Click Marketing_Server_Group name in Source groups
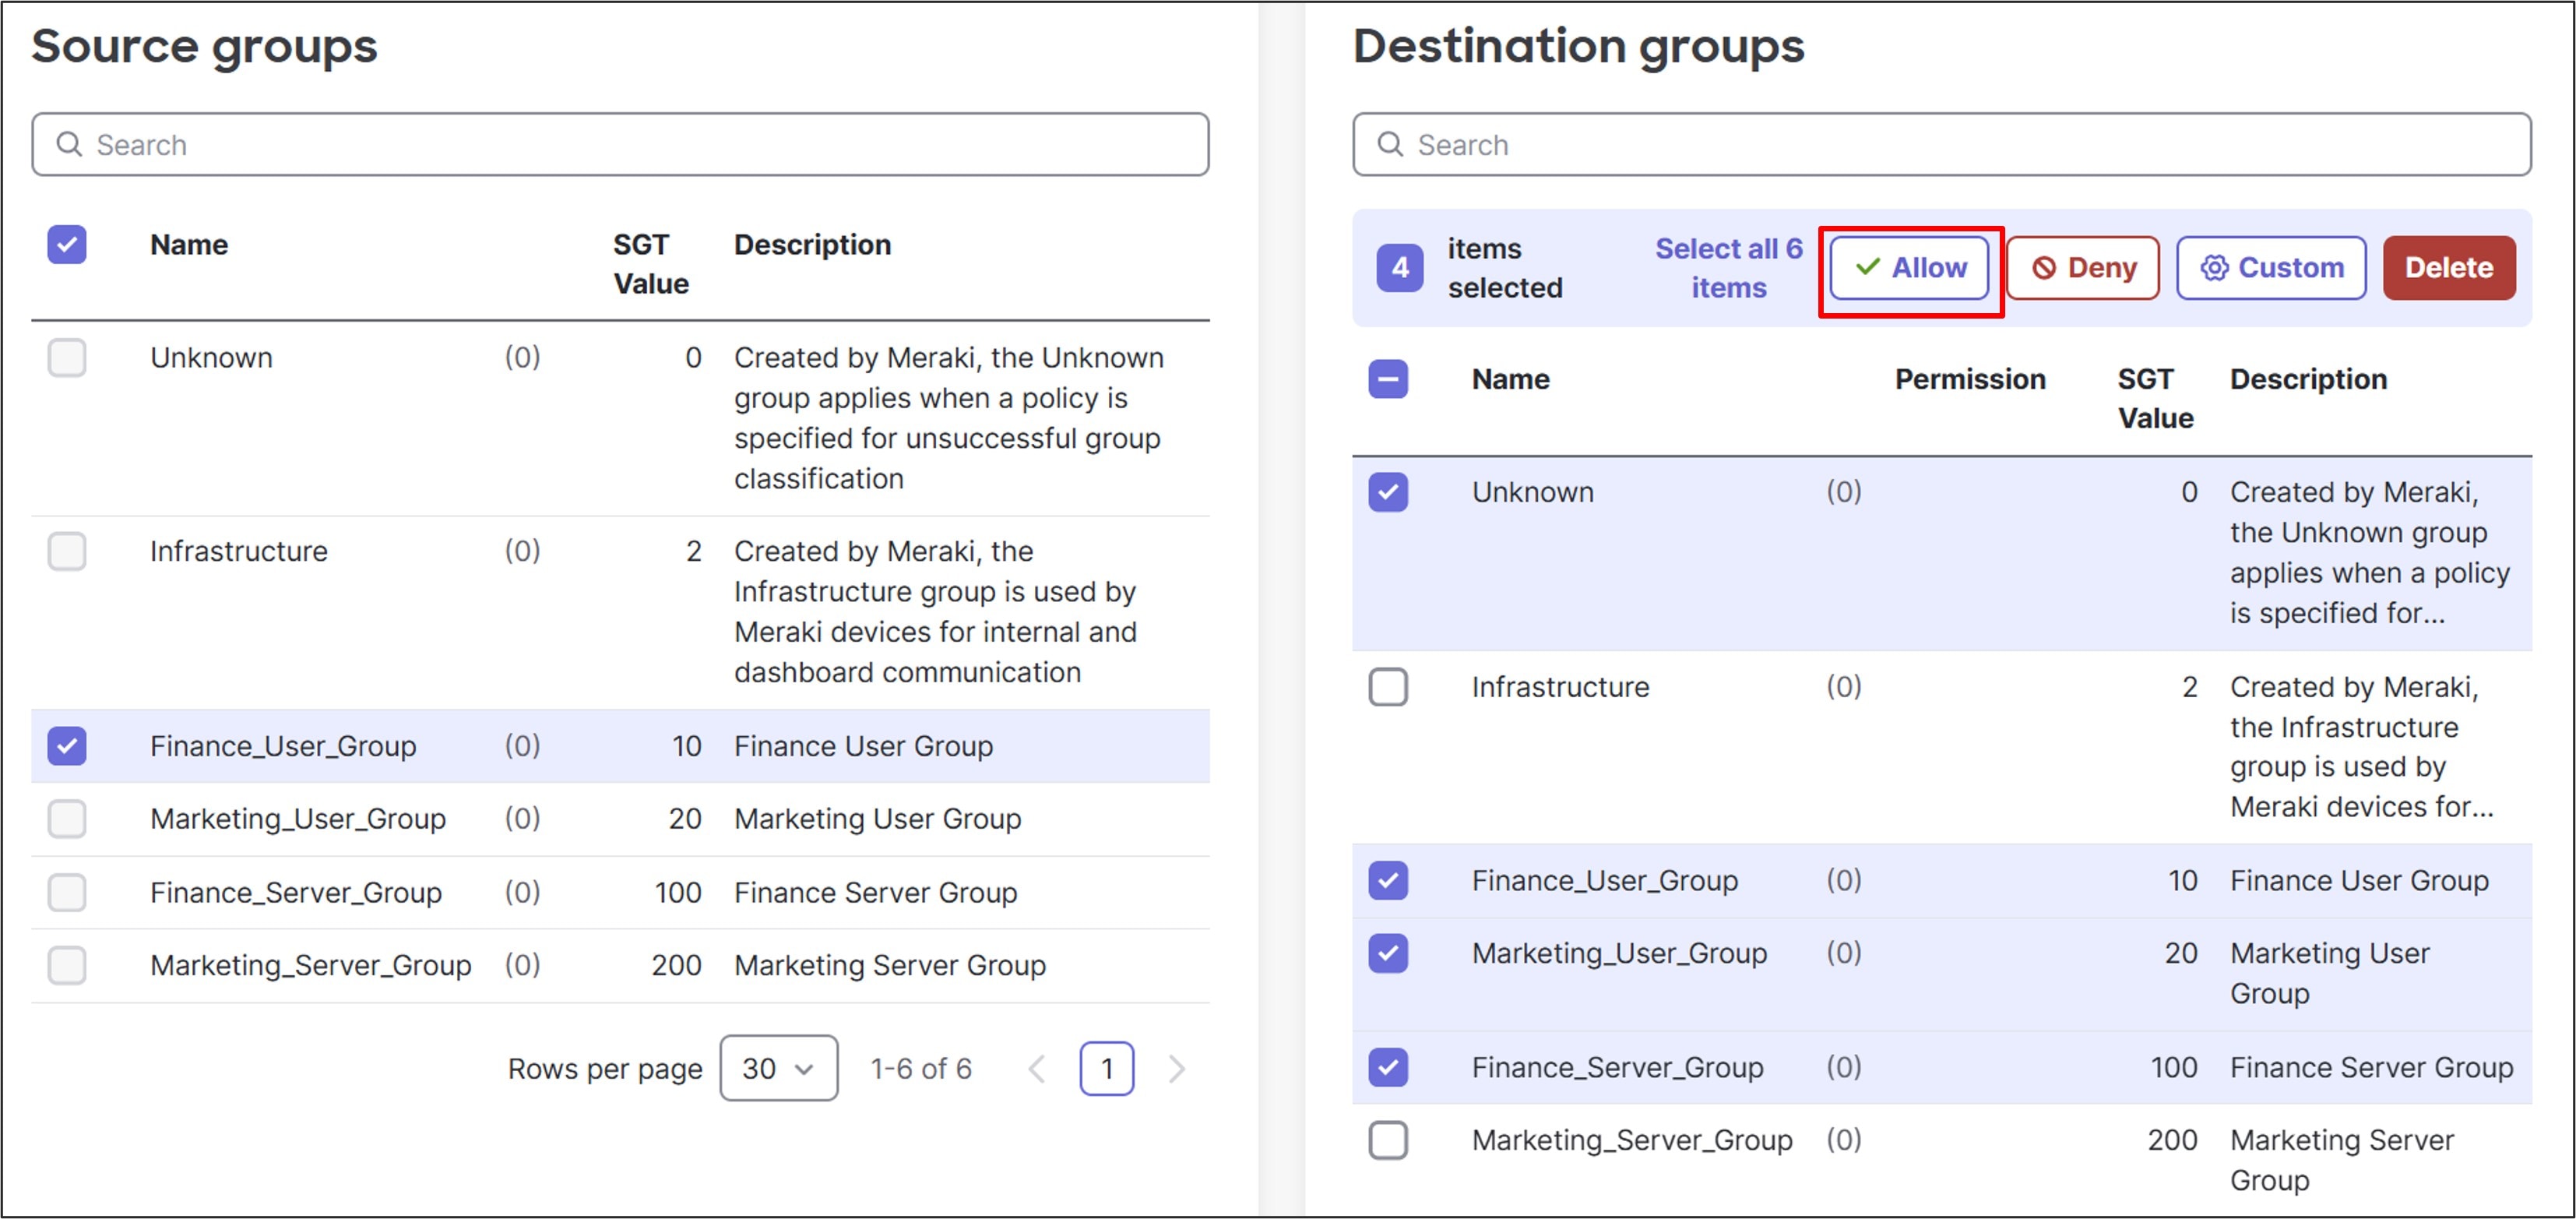The height and width of the screenshot is (1219, 2576). [310, 965]
